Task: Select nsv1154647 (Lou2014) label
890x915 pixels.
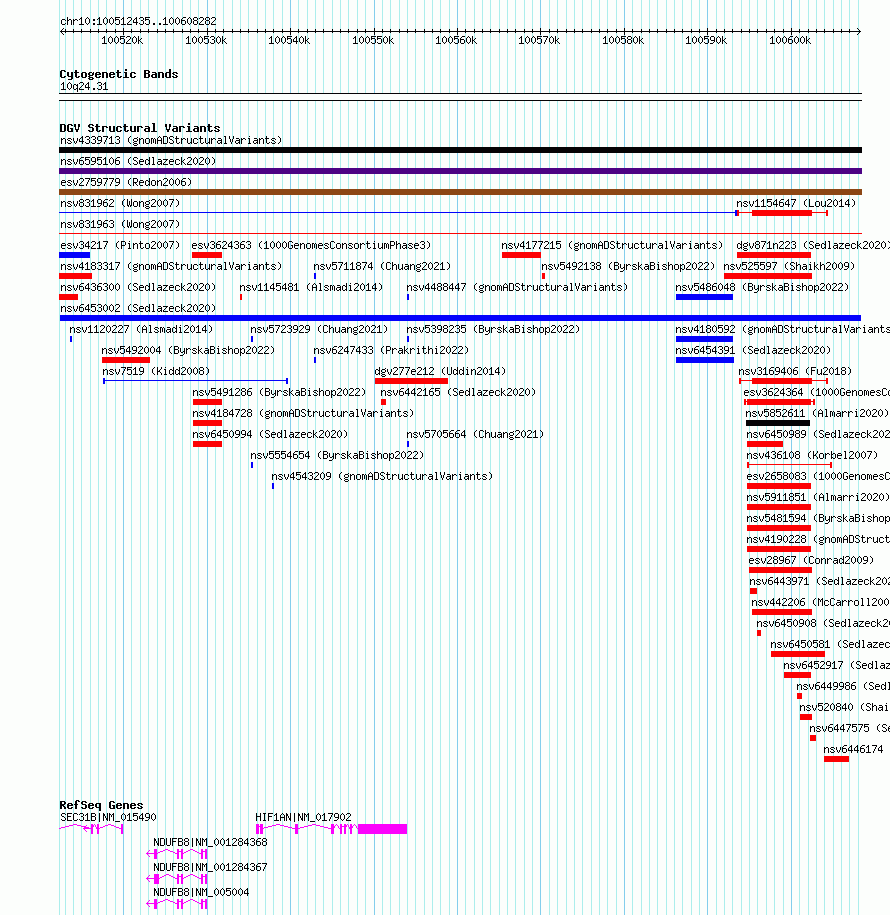Action: pyautogui.click(x=796, y=203)
